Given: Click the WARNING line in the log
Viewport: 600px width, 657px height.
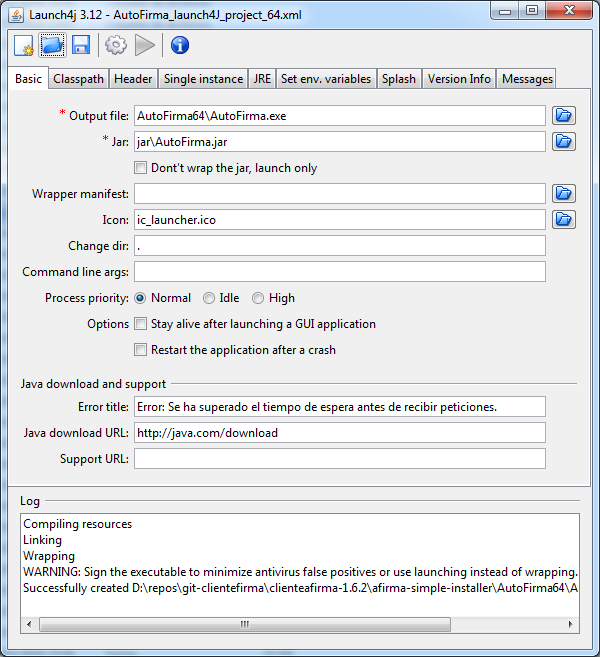Looking at the screenshot, I should pyautogui.click(x=300, y=572).
